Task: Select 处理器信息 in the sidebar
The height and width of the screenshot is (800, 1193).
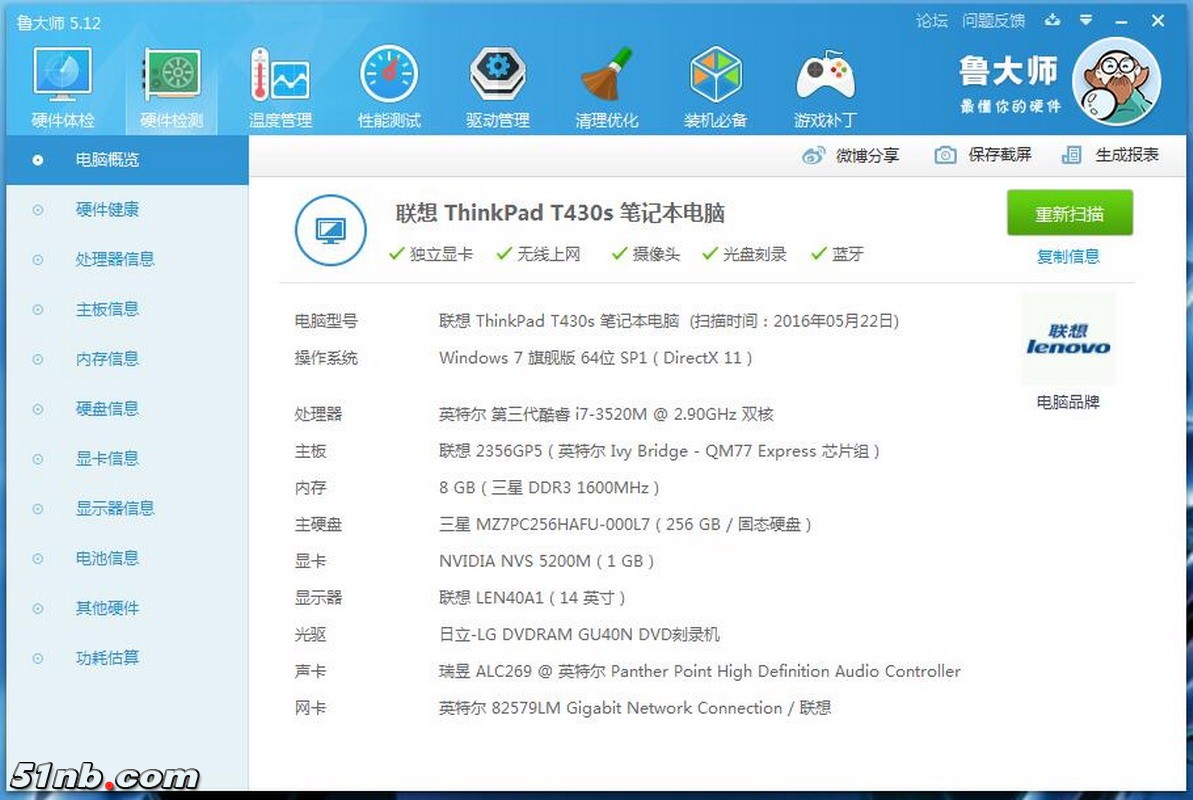Action: coord(115,259)
